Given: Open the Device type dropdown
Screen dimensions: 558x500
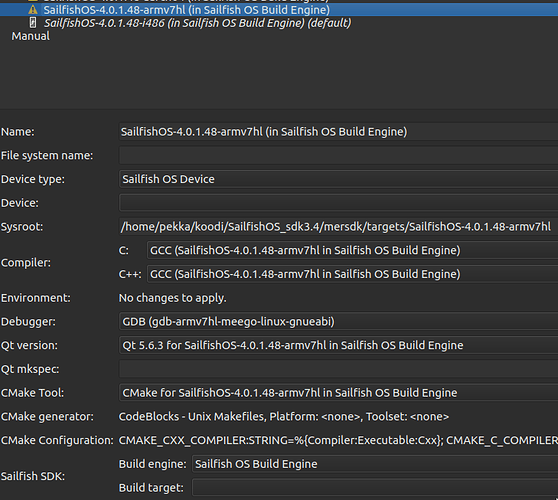Looking at the screenshot, I should tap(338, 179).
